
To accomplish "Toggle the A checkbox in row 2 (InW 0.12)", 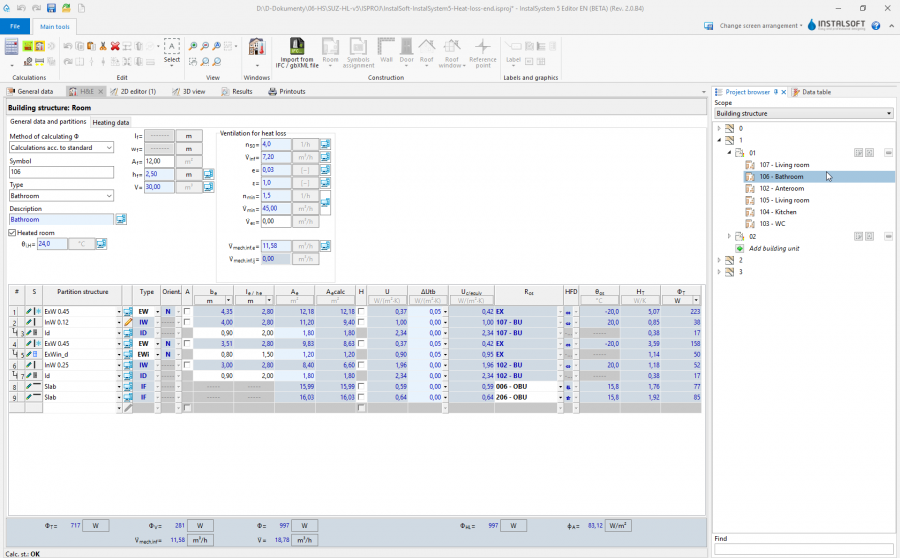I will (187, 323).
